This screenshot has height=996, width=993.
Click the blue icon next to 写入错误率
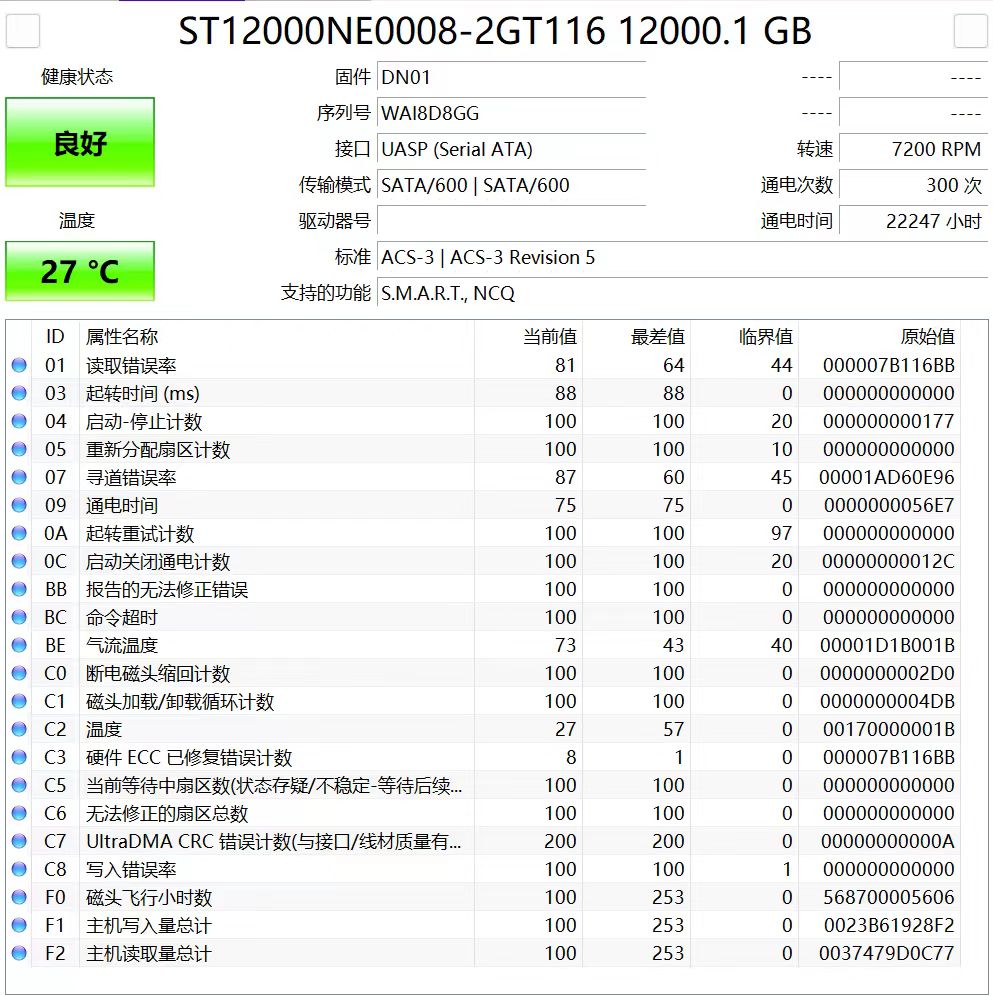[18, 869]
